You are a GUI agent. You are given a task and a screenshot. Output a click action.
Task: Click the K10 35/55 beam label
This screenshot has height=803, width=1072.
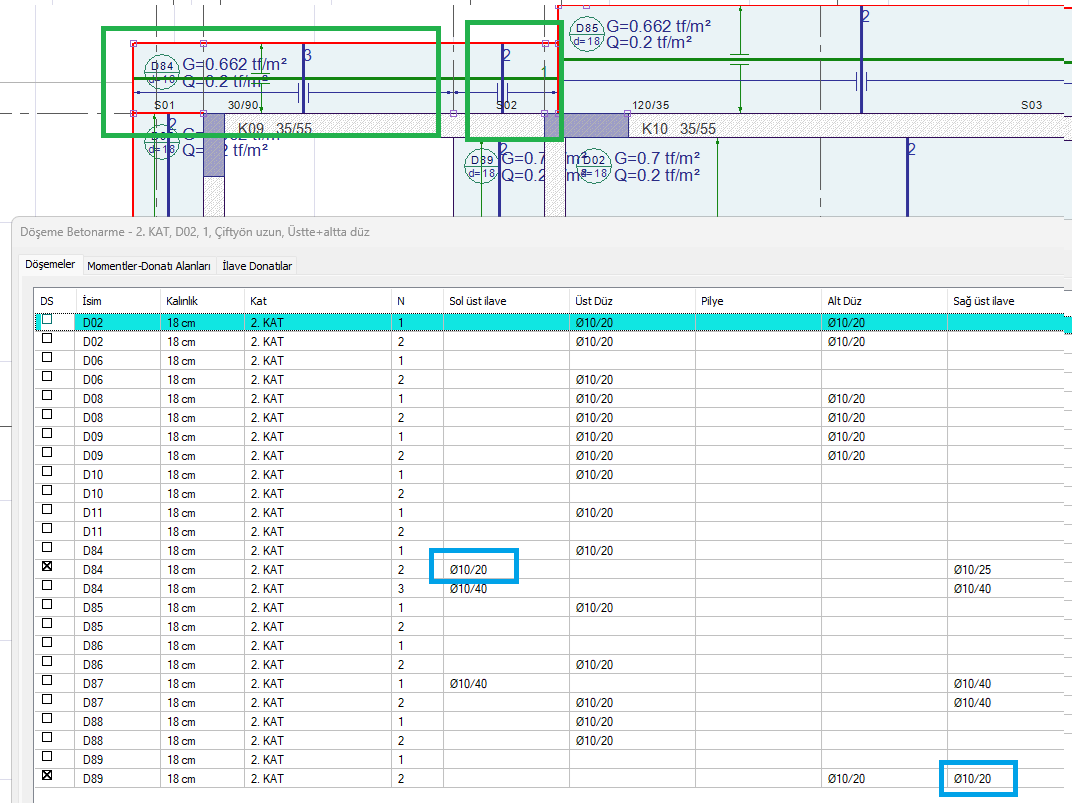679,129
